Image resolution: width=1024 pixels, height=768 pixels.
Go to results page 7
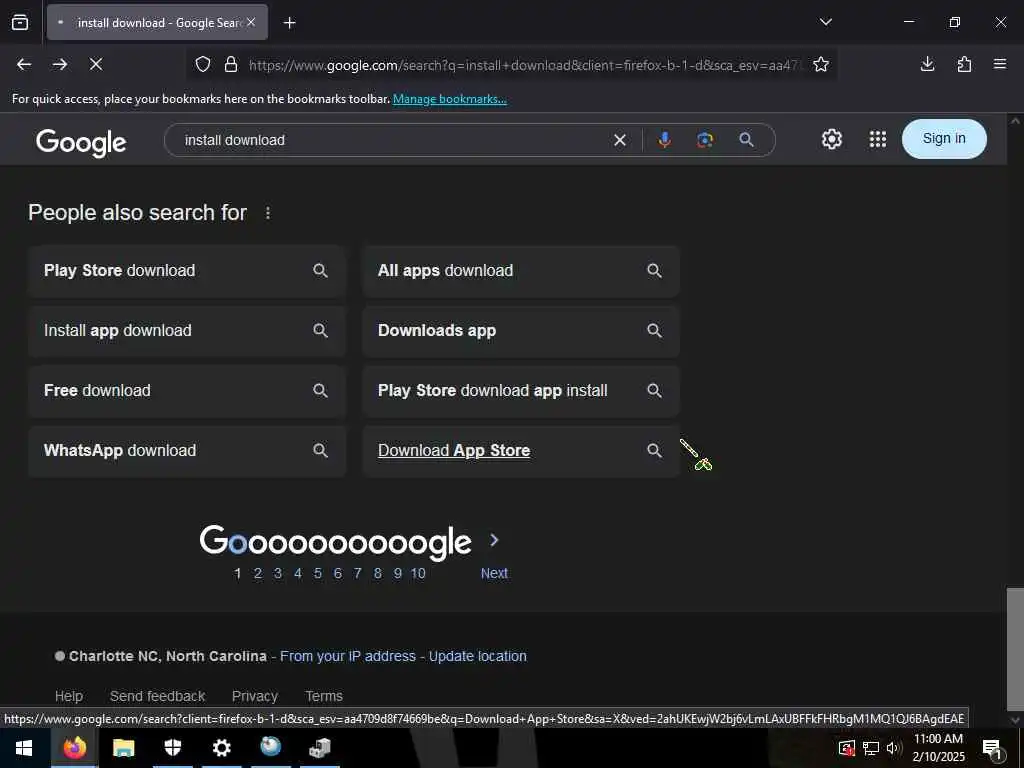[x=357, y=573]
